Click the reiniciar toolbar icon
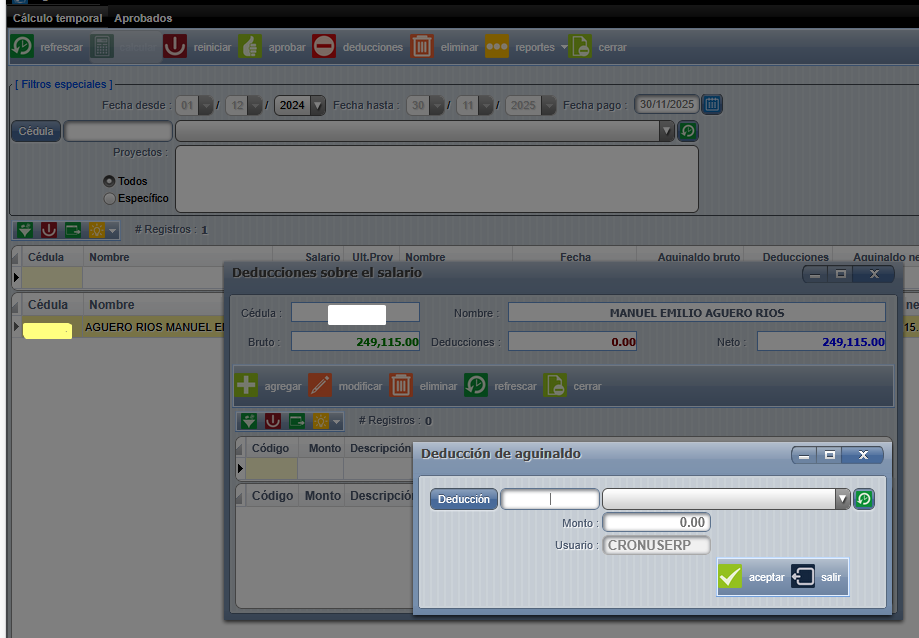 click(175, 47)
